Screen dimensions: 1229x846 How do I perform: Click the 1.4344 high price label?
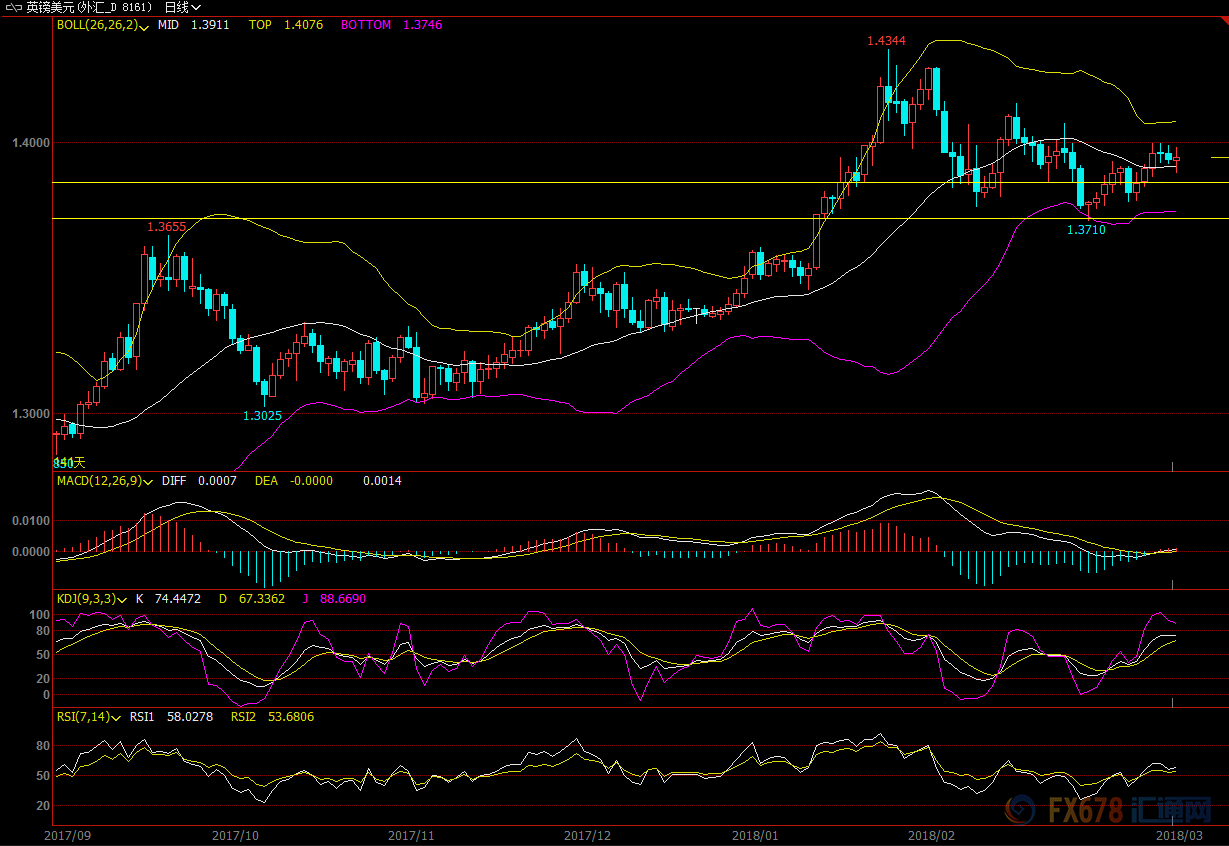point(886,41)
